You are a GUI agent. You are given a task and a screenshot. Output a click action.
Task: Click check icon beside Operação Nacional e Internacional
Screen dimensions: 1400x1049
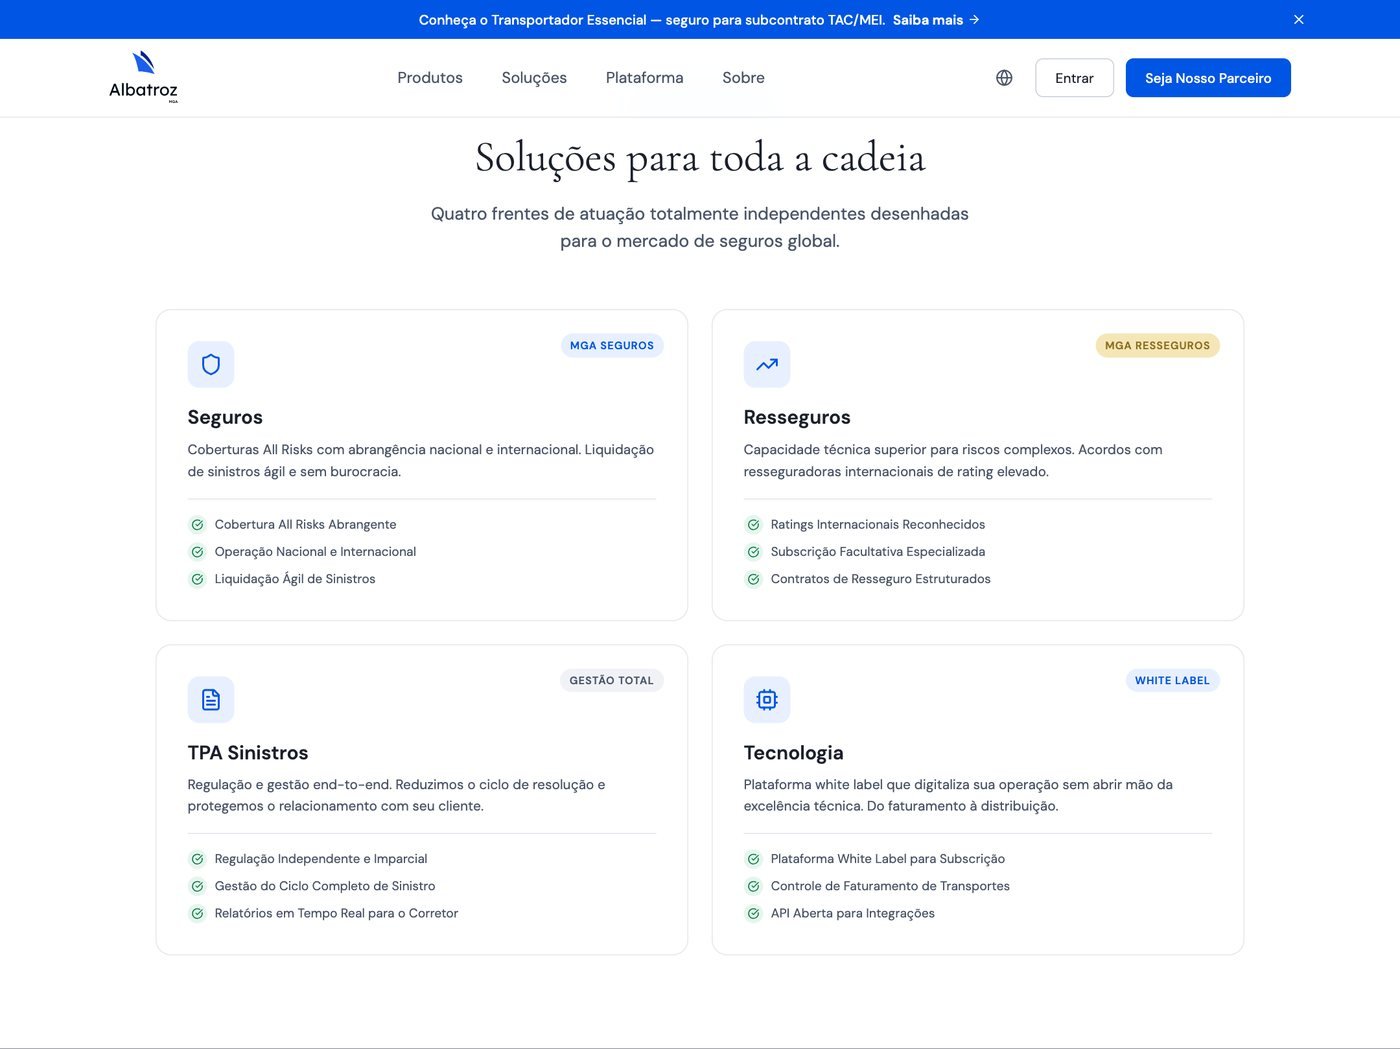pos(197,551)
